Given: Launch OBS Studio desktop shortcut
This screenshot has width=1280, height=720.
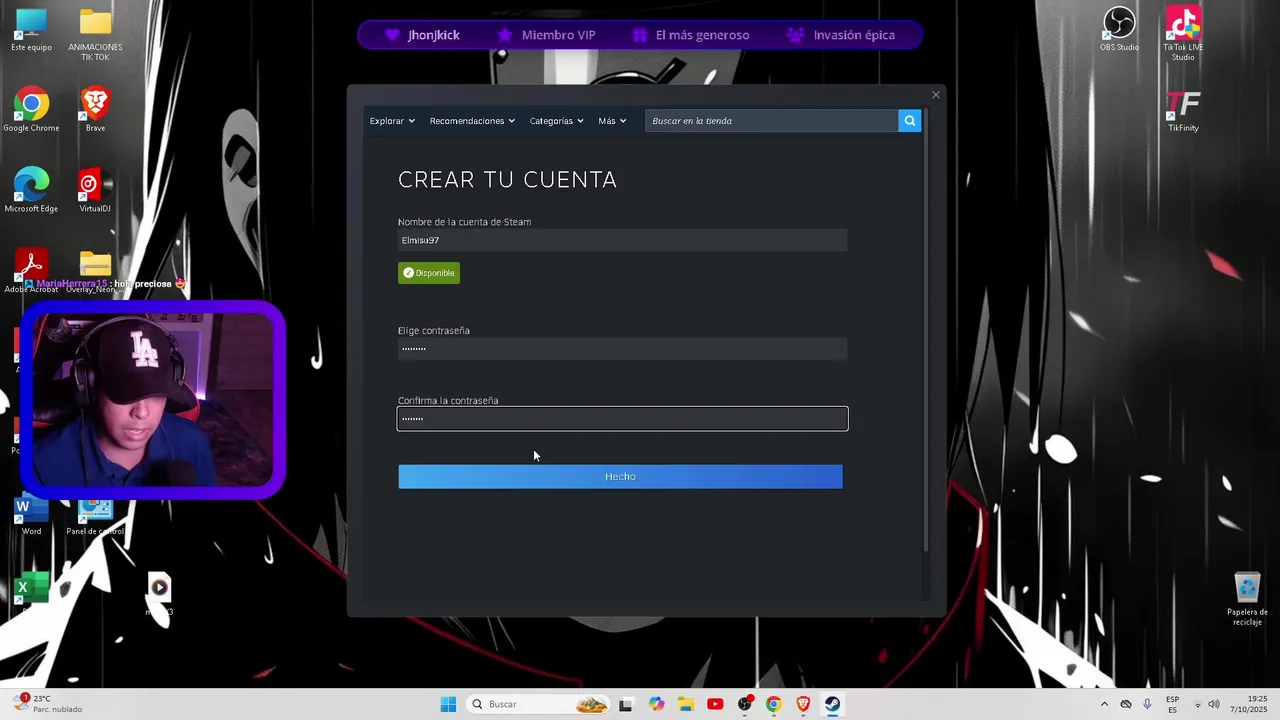Looking at the screenshot, I should pos(1119,30).
